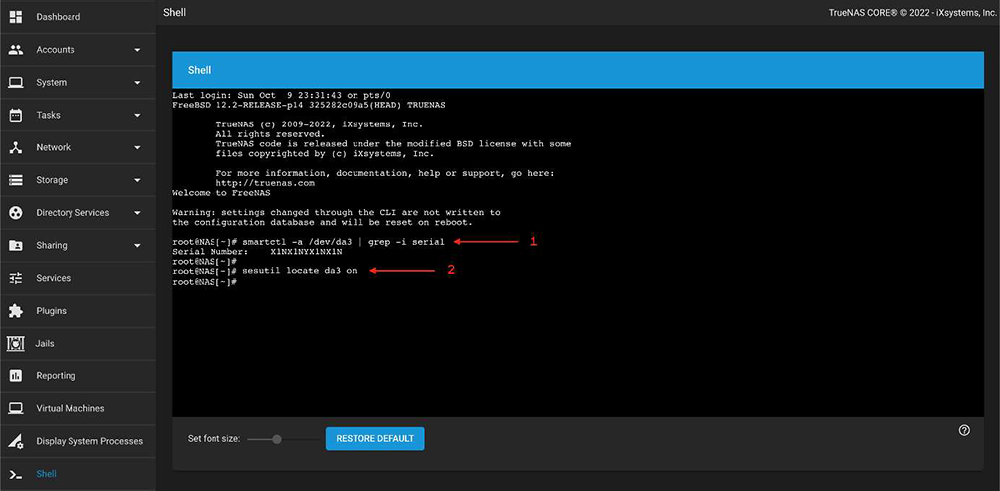Click the Dashboard grid icon
Viewport: 1000px width, 491px height.
click(x=16, y=17)
